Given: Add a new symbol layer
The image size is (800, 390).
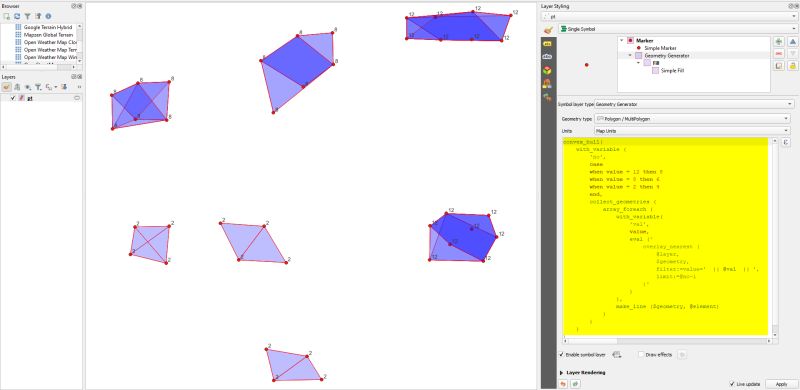Looking at the screenshot, I should (x=779, y=42).
